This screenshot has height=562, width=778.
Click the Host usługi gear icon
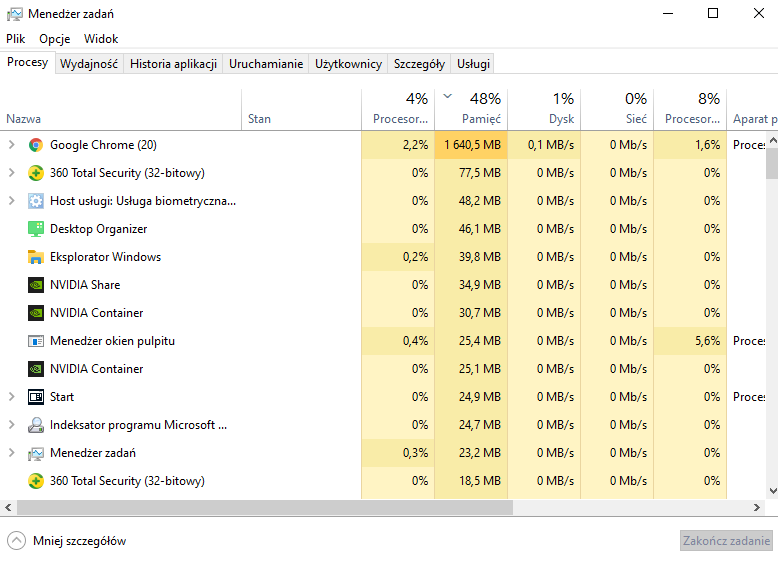point(36,201)
